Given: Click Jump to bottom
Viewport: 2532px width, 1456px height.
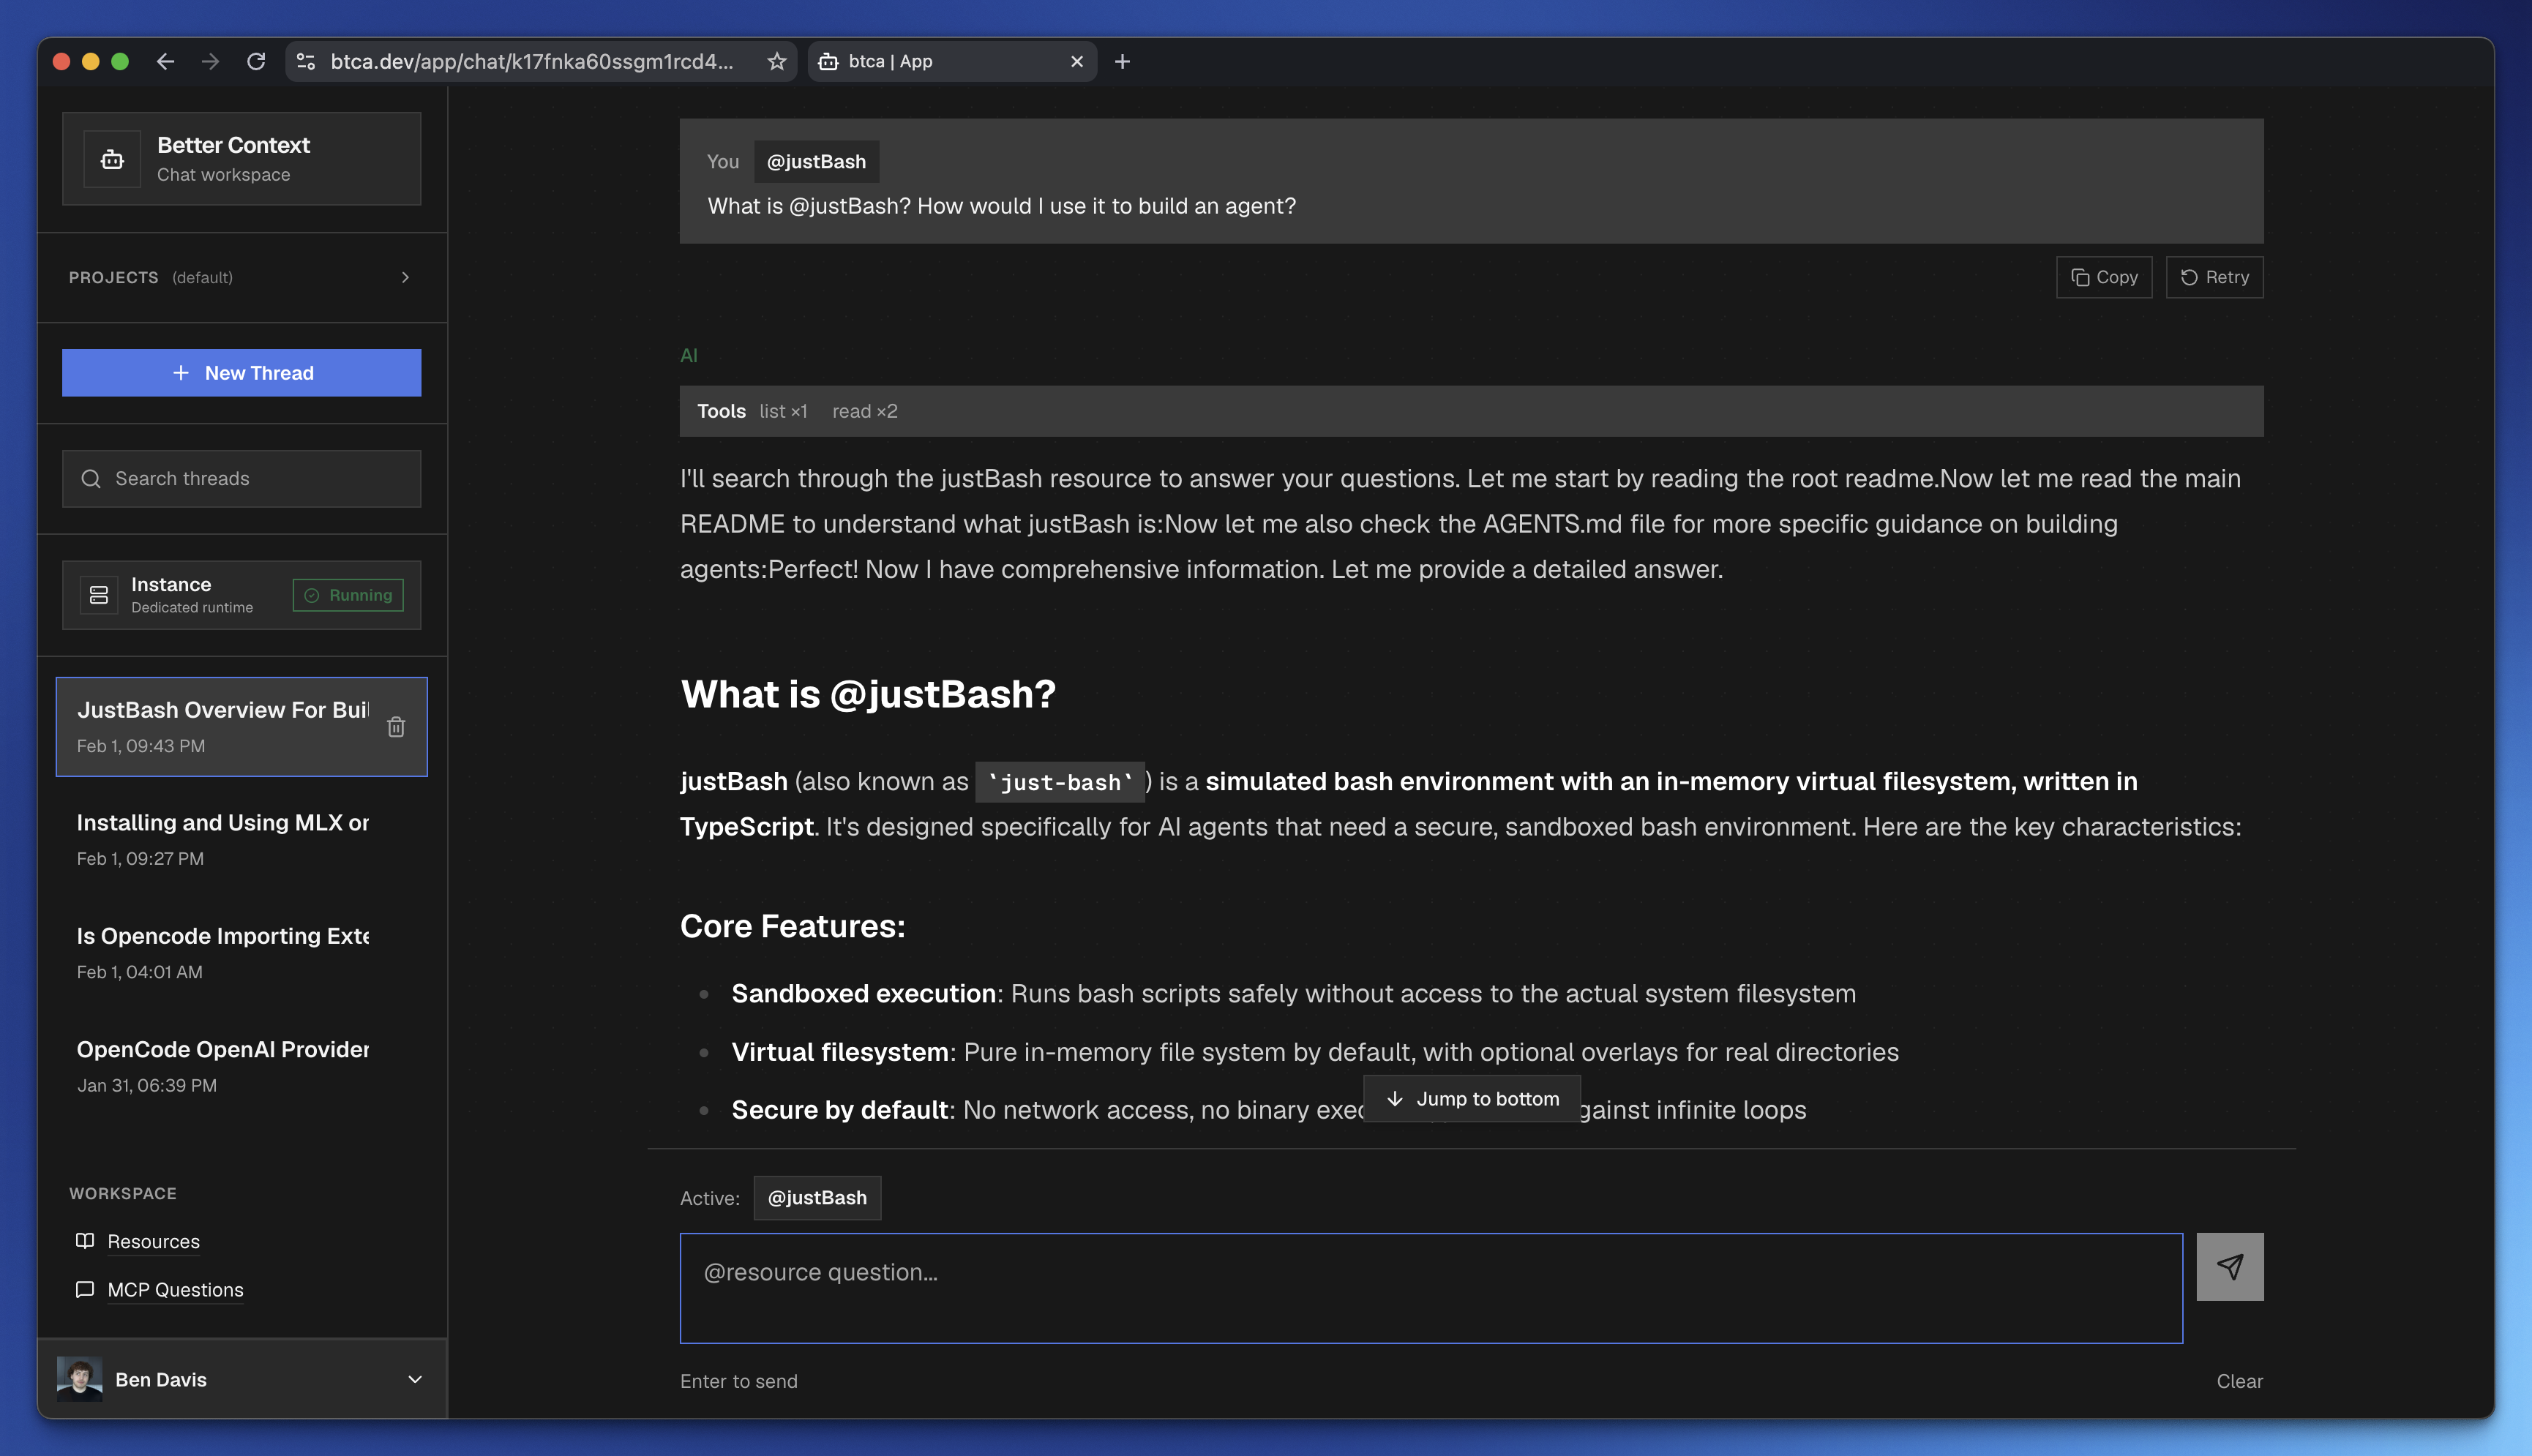Looking at the screenshot, I should 1470,1098.
